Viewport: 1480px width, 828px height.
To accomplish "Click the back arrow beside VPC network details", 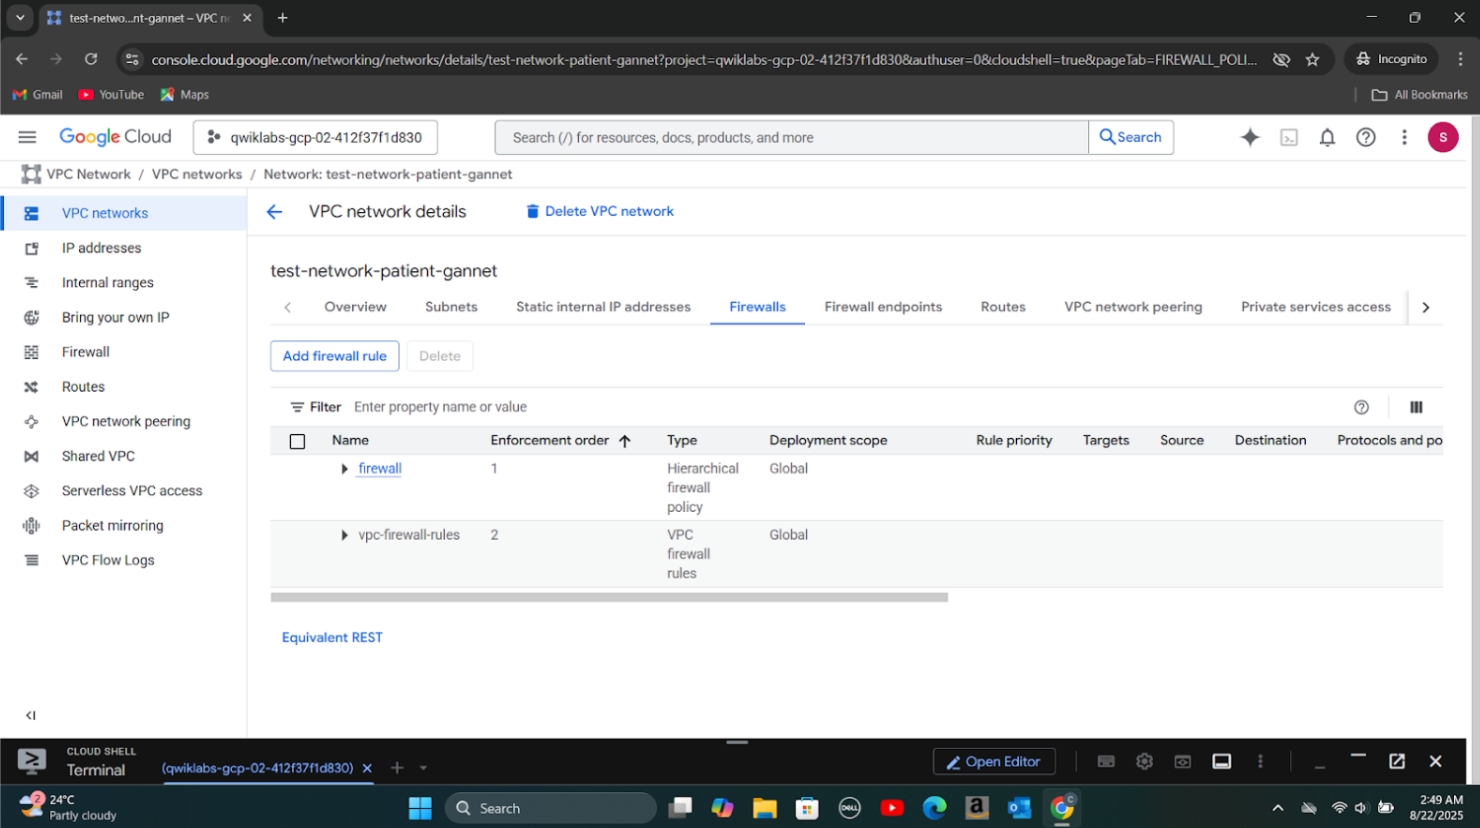I will 274,212.
